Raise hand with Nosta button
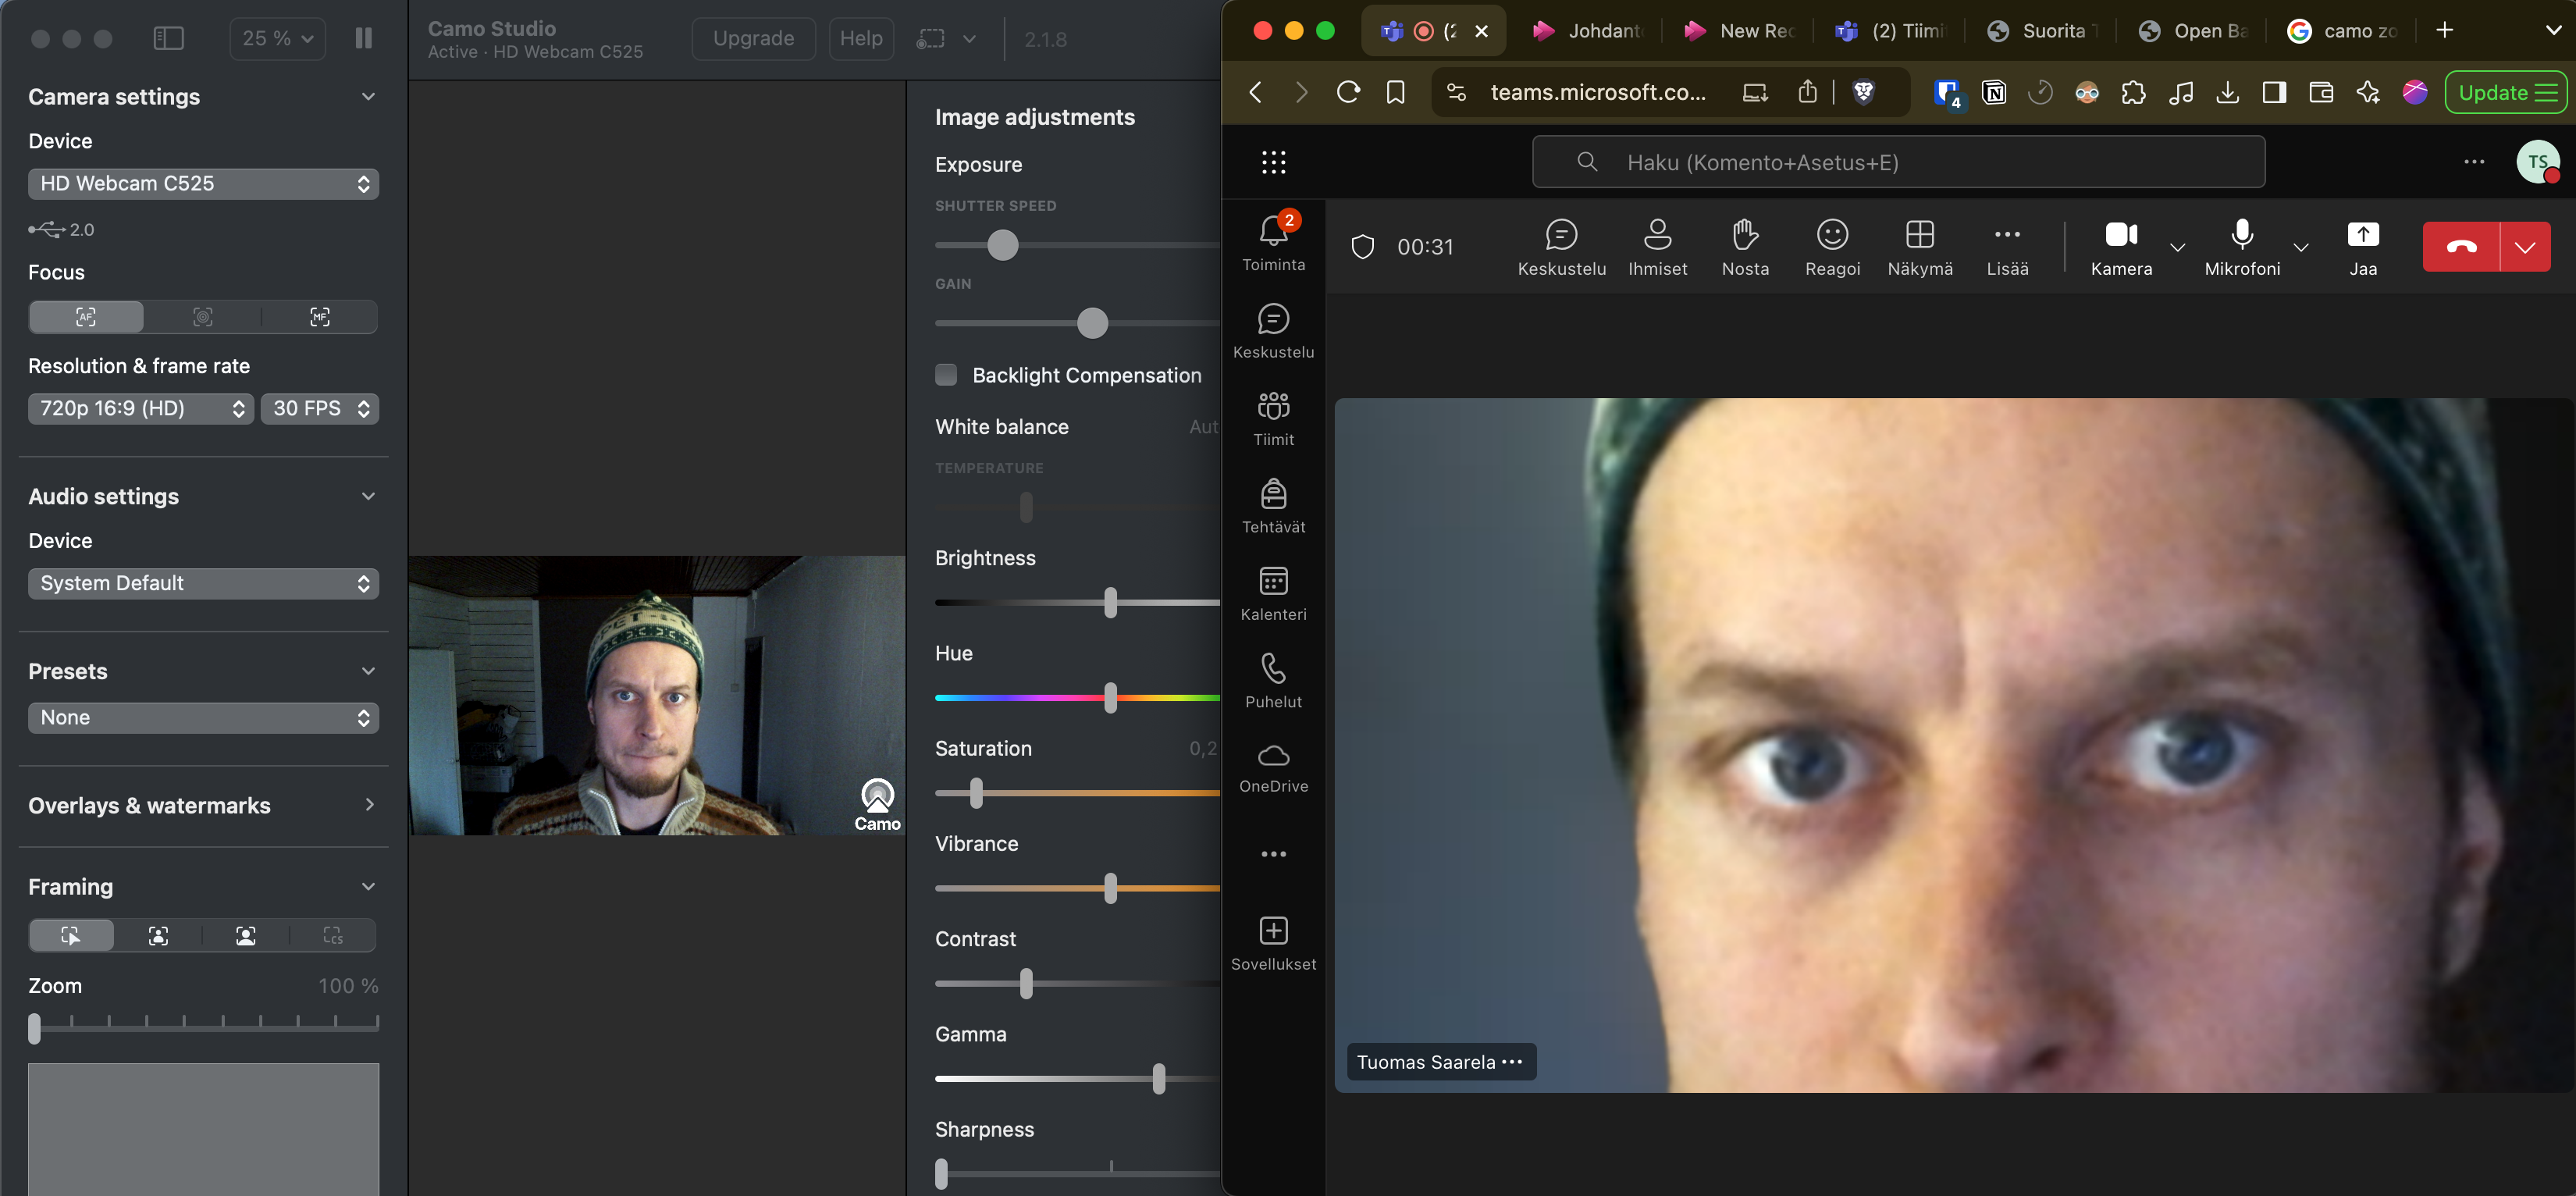This screenshot has height=1196, width=2576. (x=1745, y=247)
